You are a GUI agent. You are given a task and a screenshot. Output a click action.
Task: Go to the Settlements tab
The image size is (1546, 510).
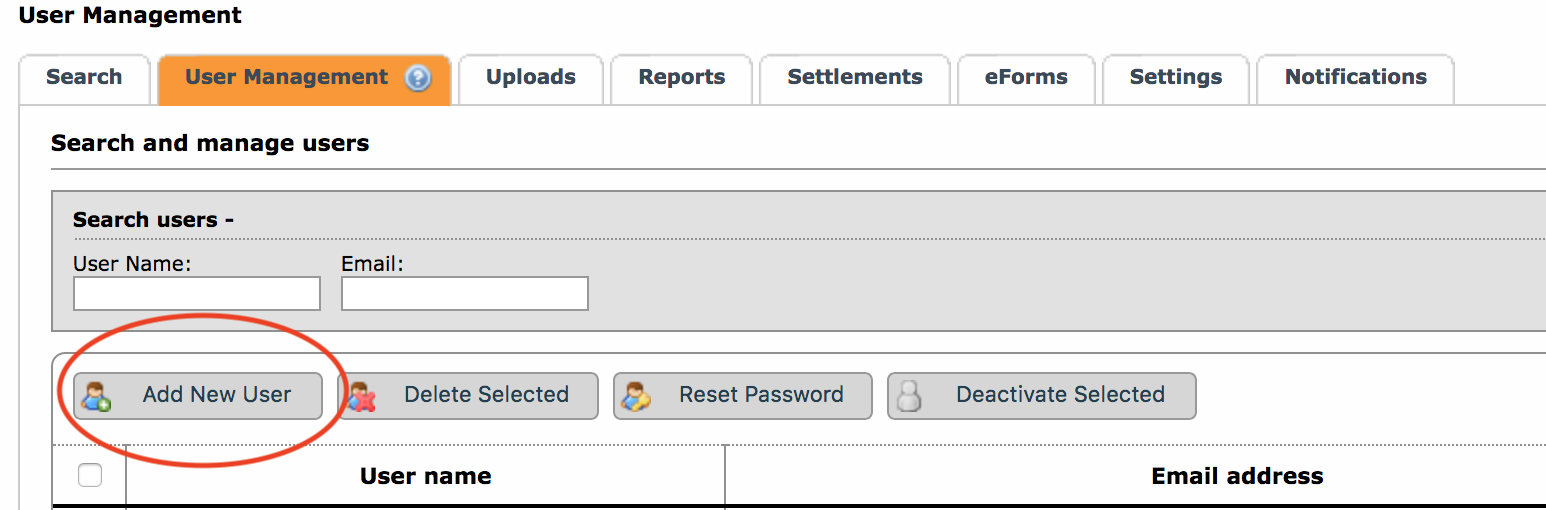coord(855,78)
